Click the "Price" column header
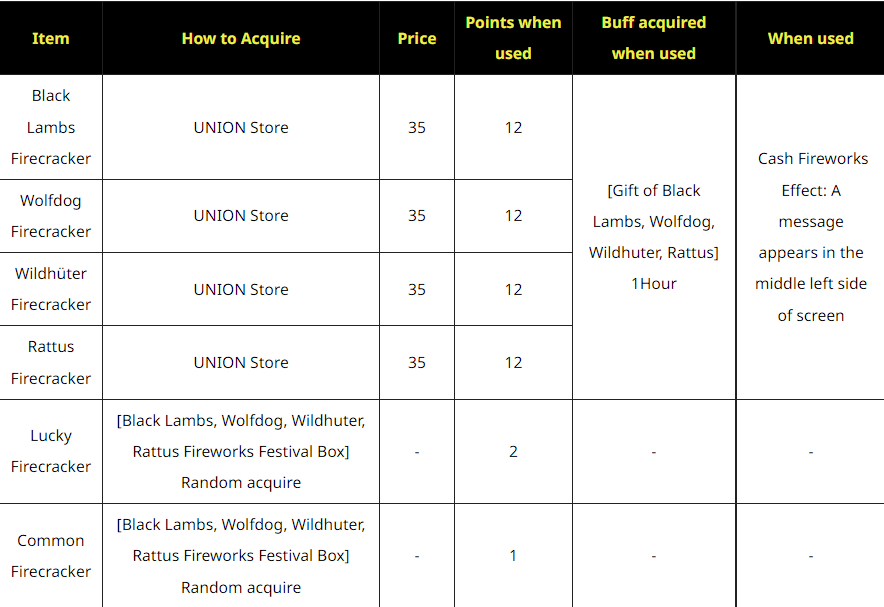The height and width of the screenshot is (607, 884). [417, 38]
